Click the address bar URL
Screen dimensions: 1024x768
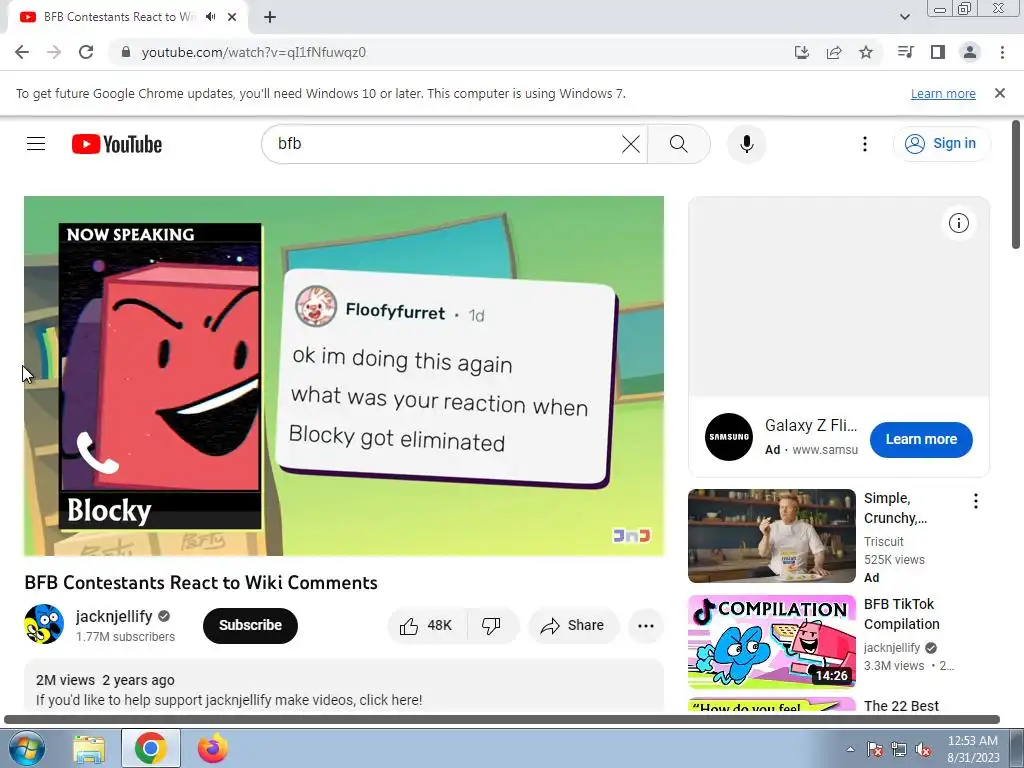(253, 52)
